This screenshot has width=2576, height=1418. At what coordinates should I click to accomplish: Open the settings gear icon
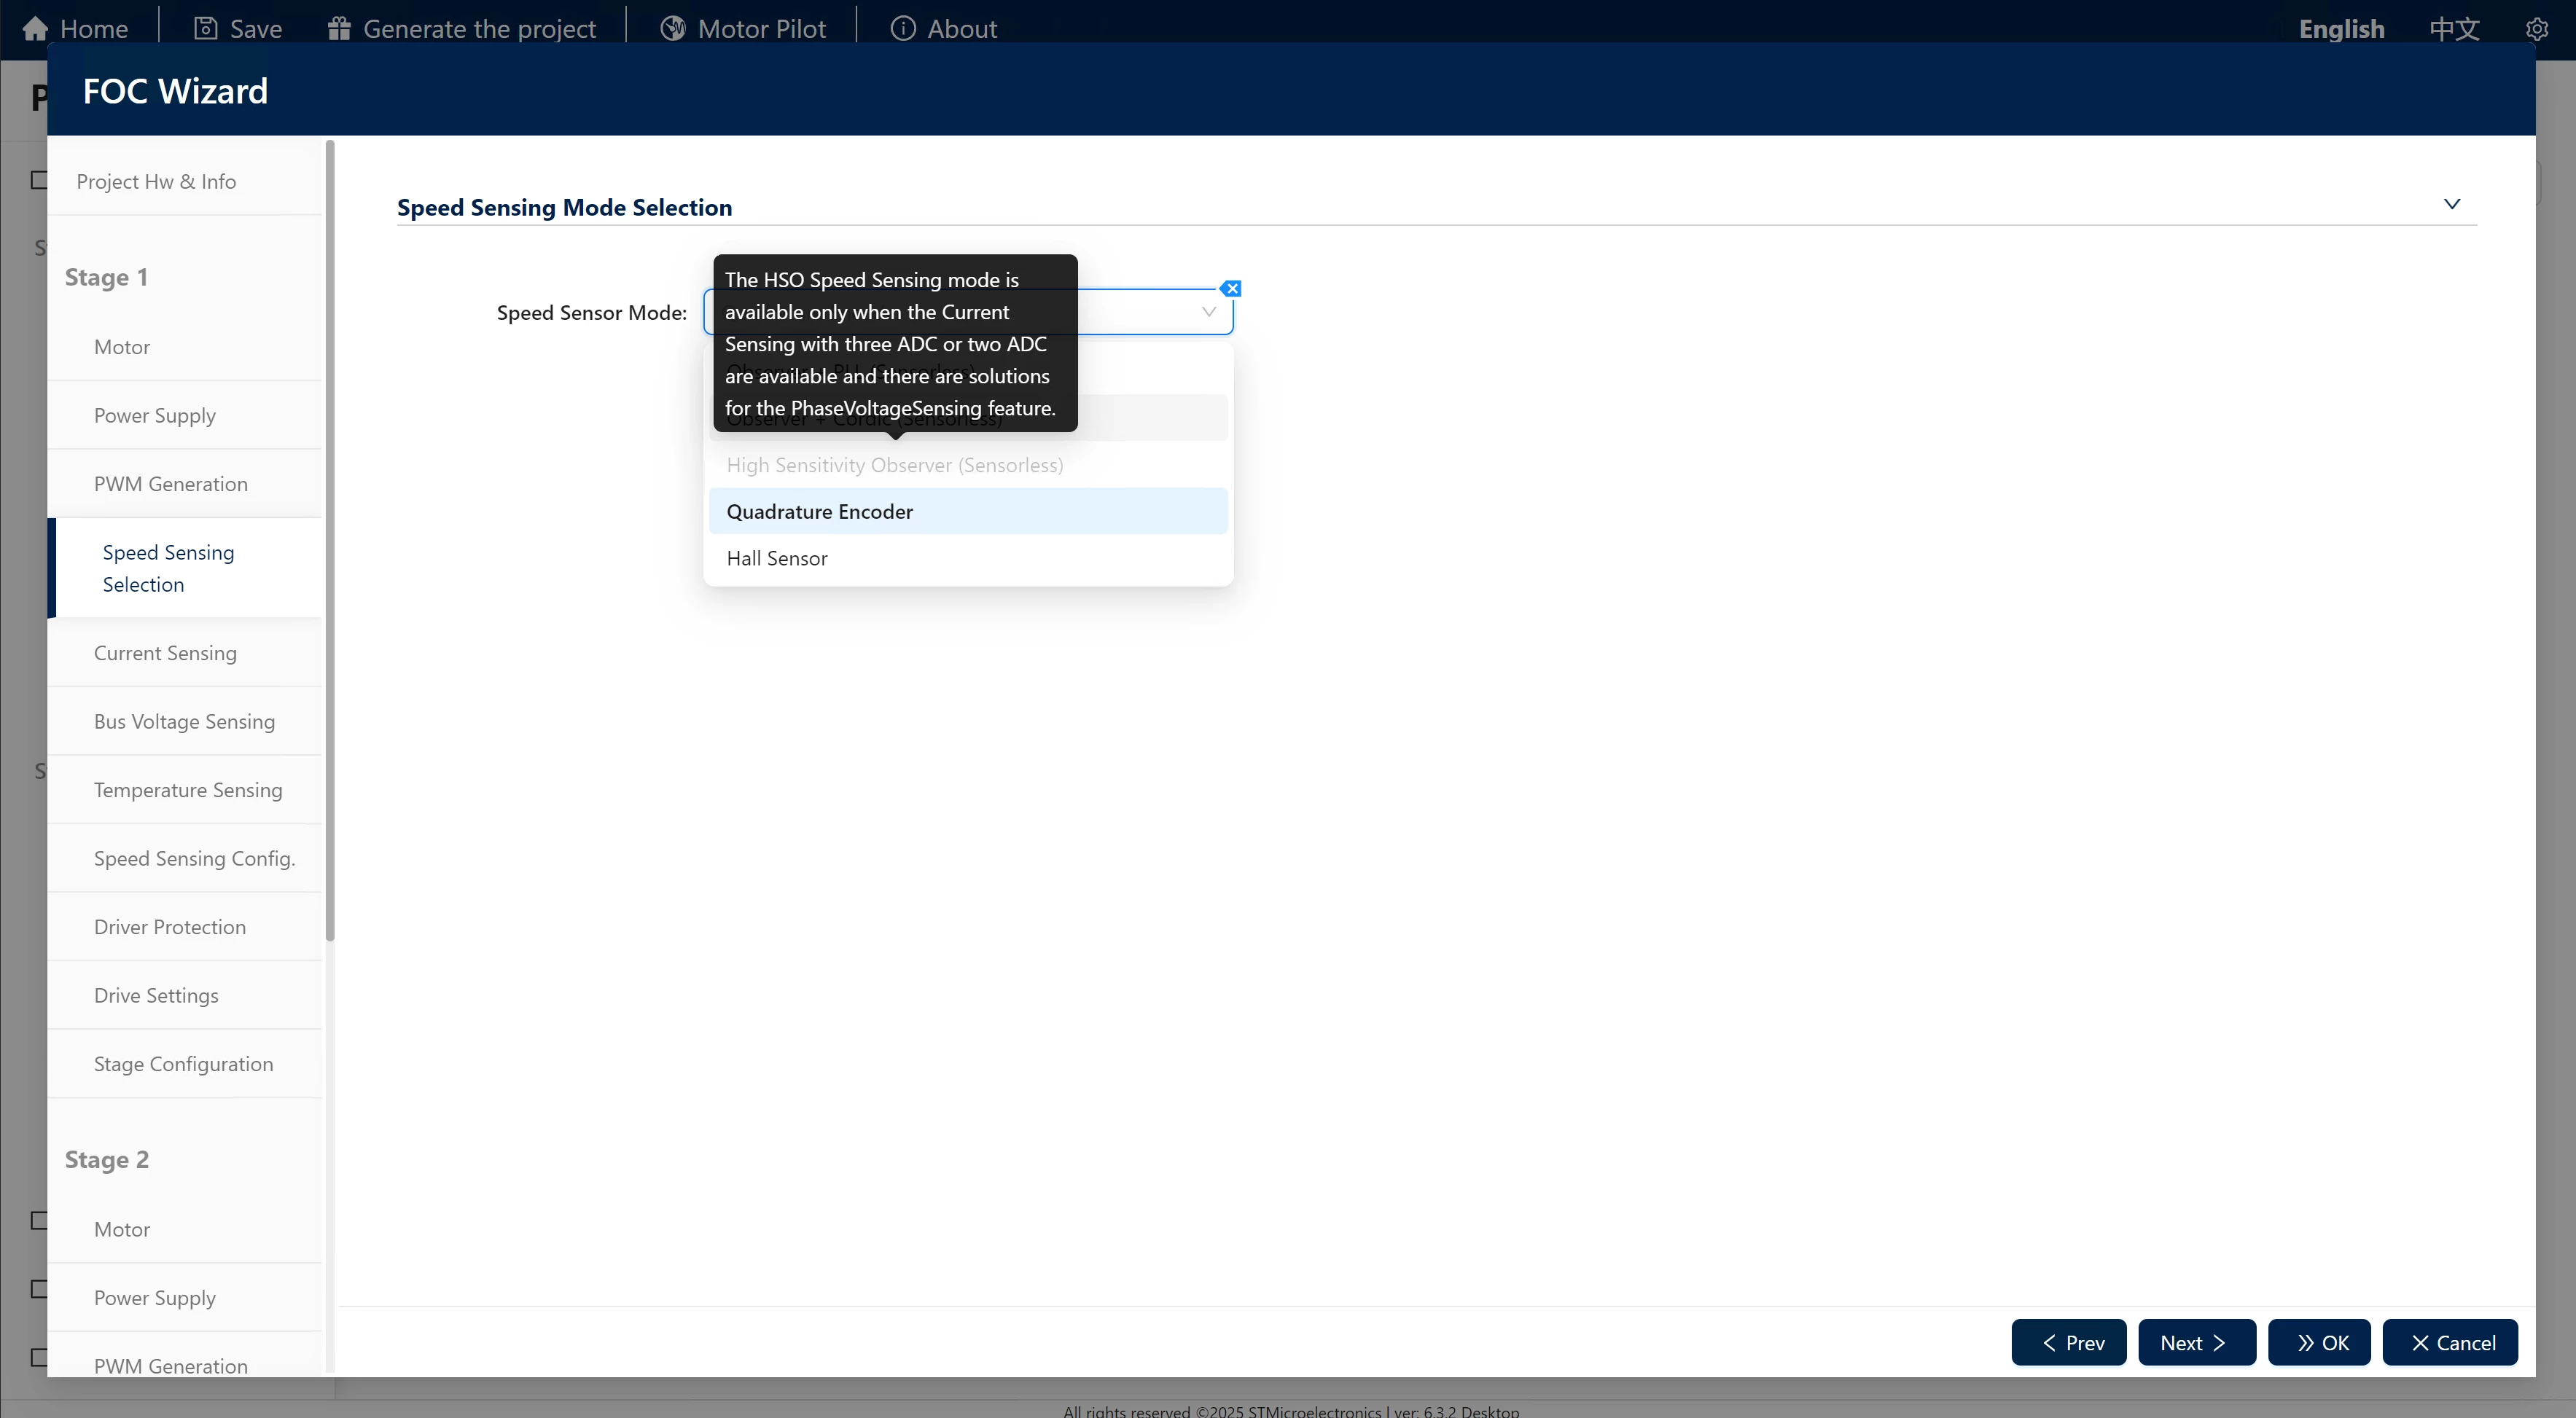(x=2537, y=29)
